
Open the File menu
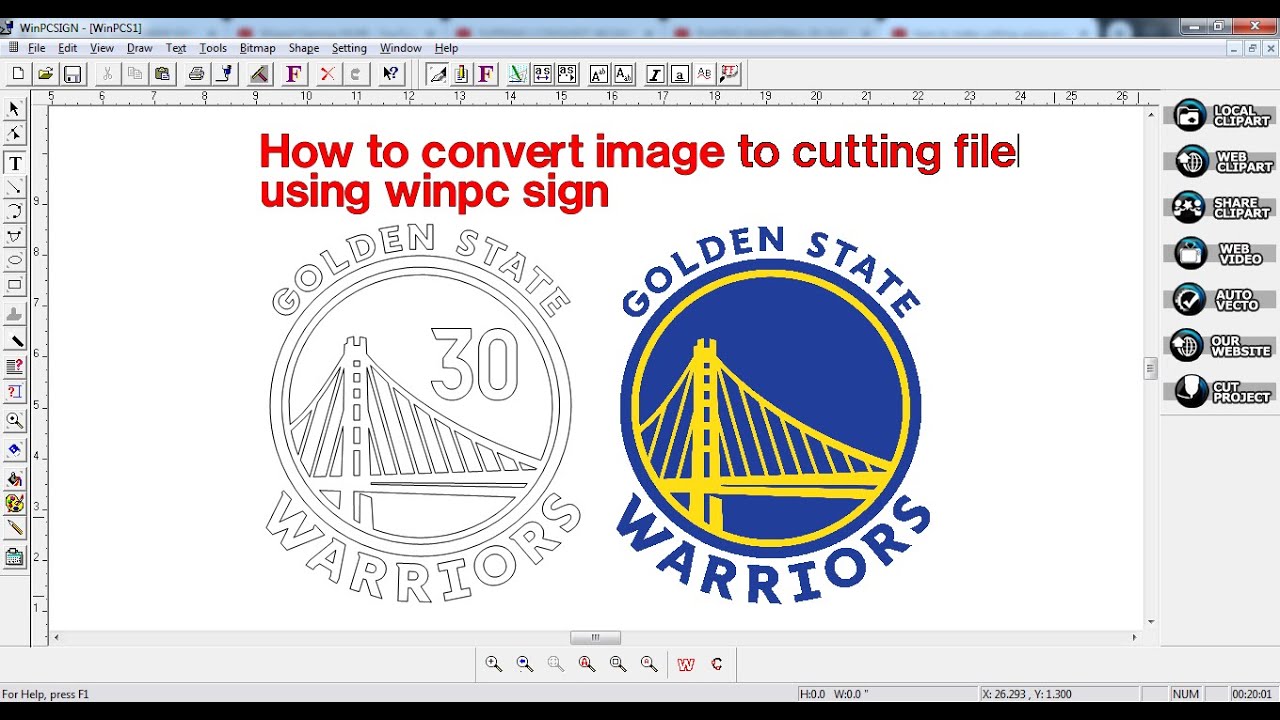[37, 48]
